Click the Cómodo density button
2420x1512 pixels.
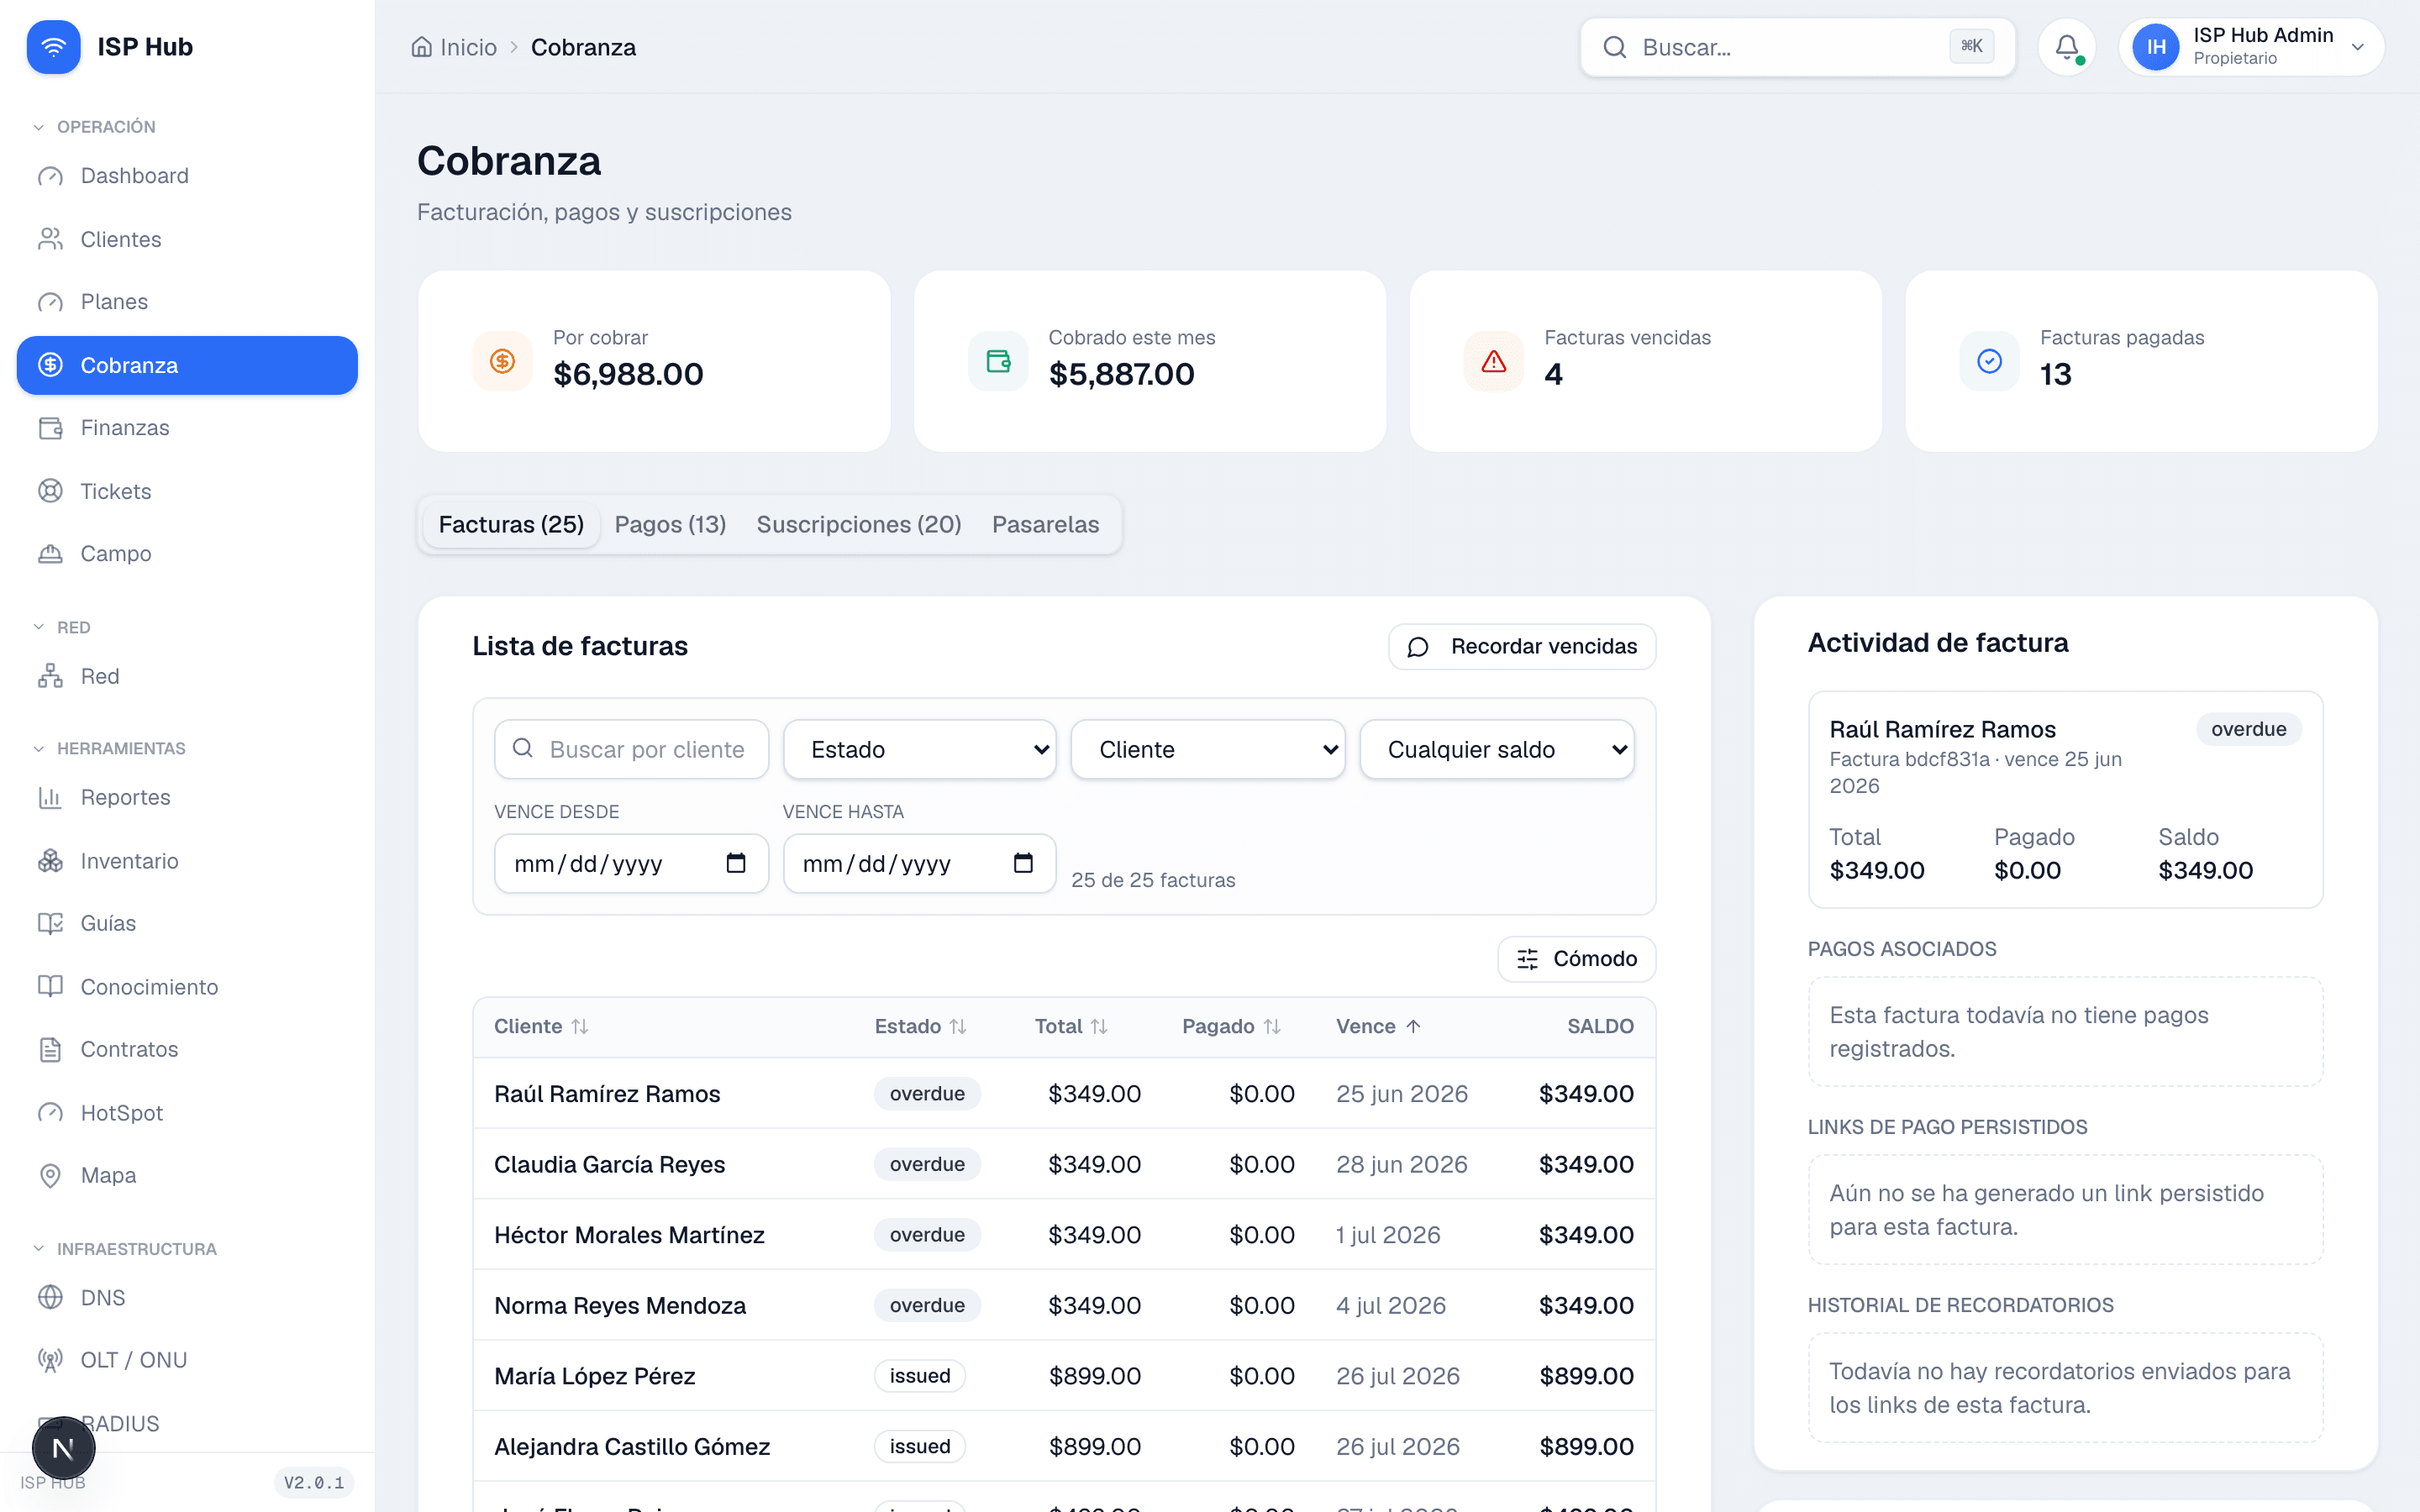1576,959
